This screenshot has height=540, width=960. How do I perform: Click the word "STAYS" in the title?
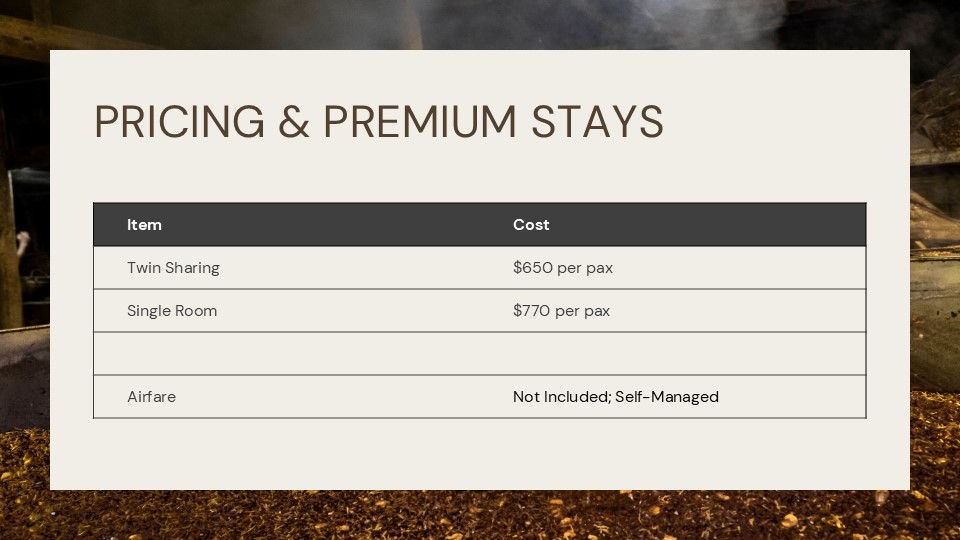[597, 122]
